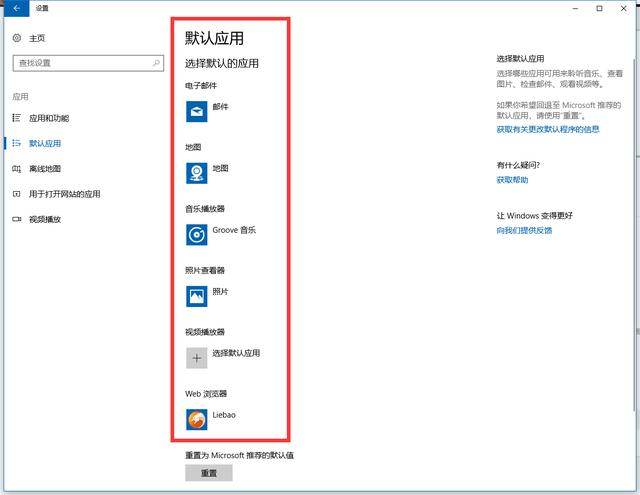The height and width of the screenshot is (495, 640).
Task: Open 离线地图 settings page
Action: click(45, 168)
